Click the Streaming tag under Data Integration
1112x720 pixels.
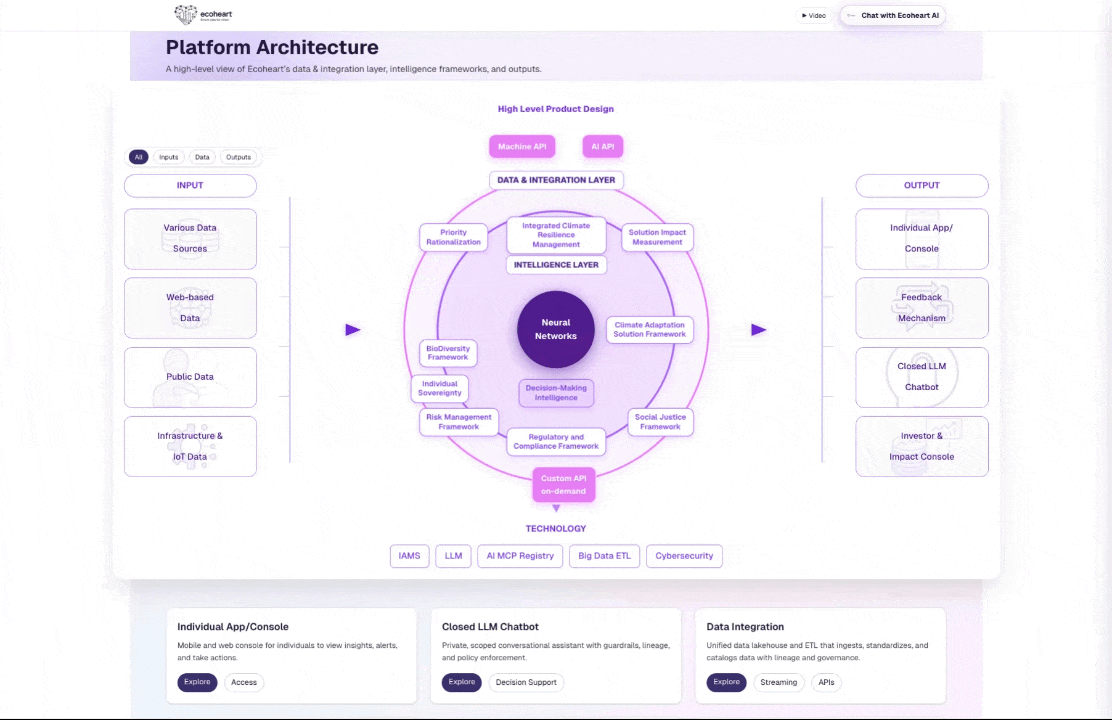coord(778,682)
